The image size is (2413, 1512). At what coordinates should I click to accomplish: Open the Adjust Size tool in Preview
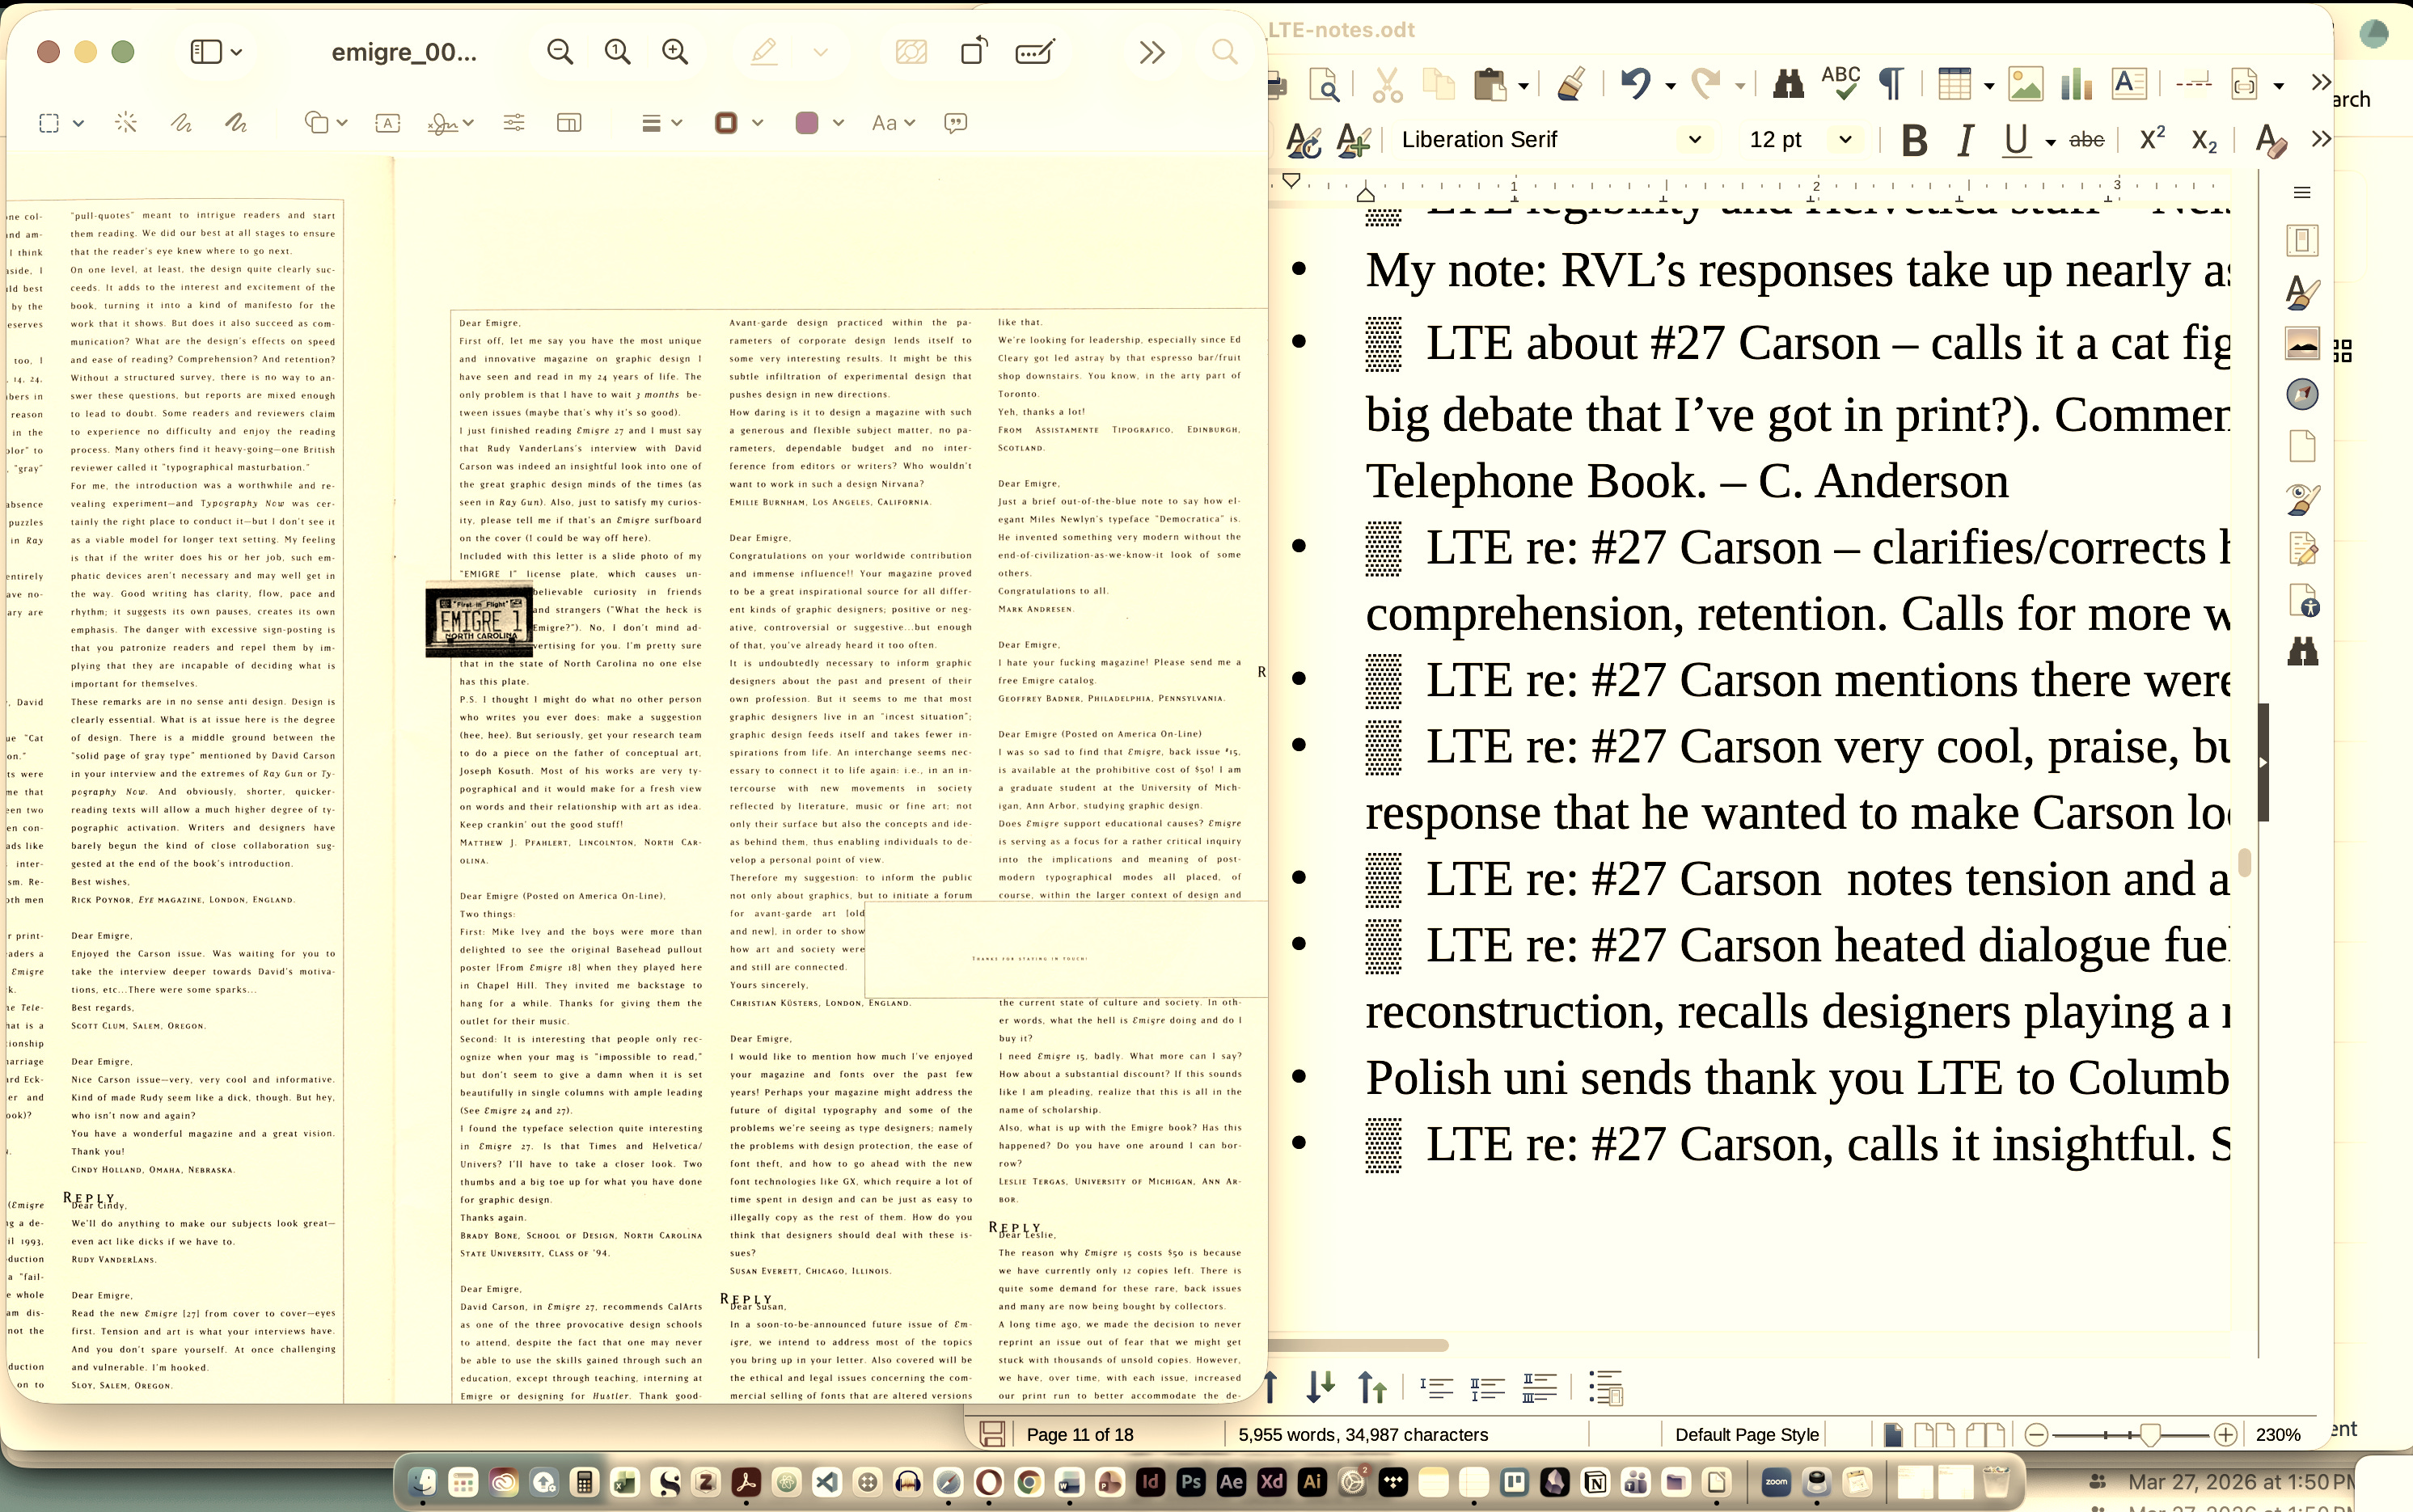click(569, 123)
